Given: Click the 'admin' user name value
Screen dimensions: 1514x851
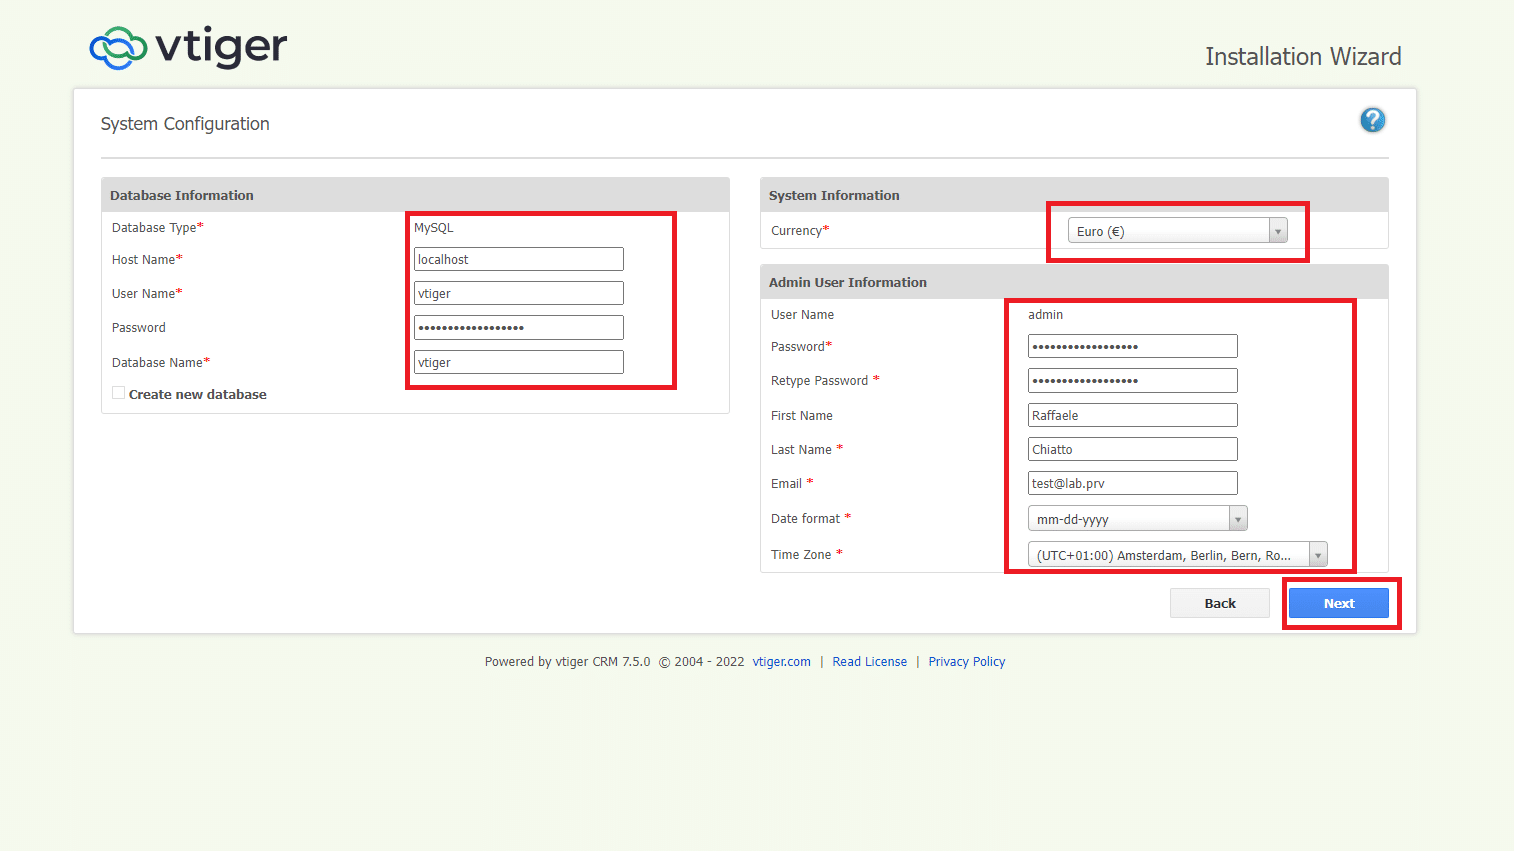Looking at the screenshot, I should 1045,315.
